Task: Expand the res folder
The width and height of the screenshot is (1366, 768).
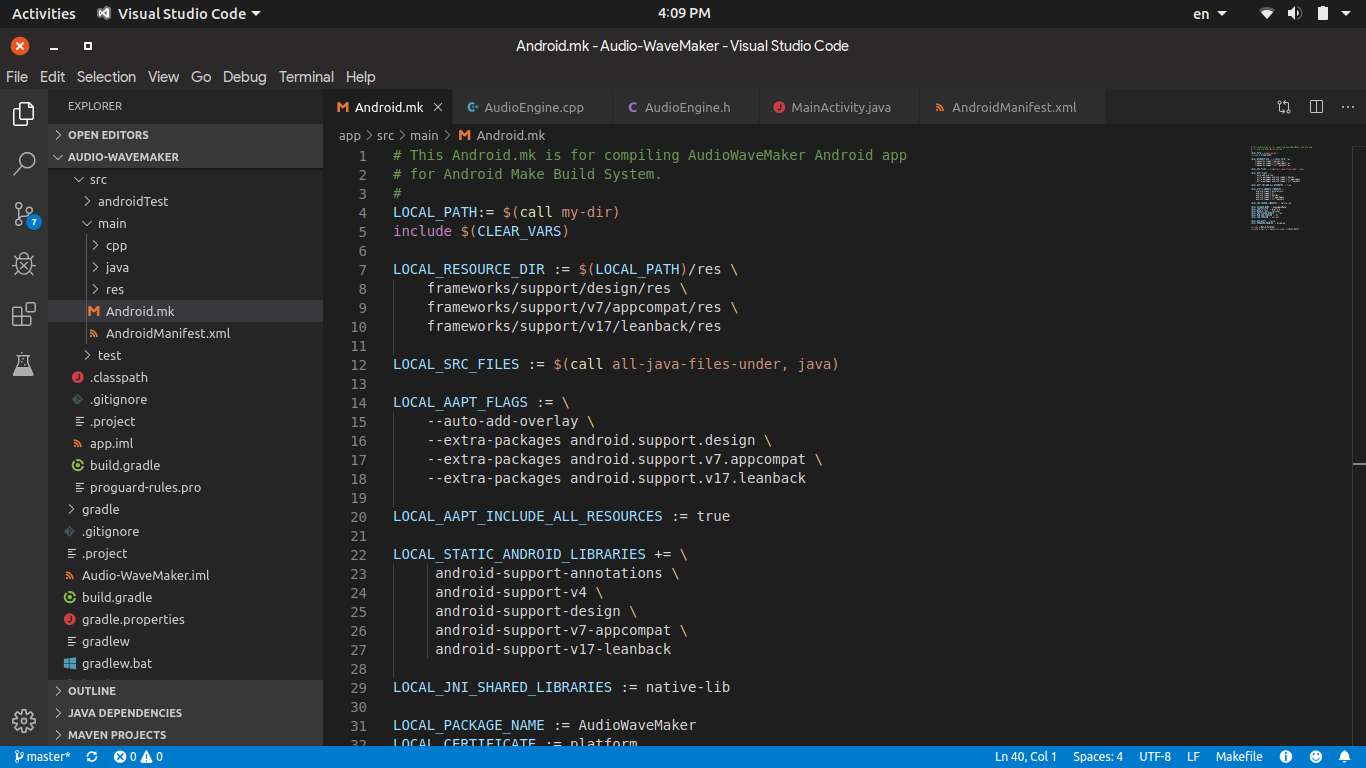Action: 185,289
